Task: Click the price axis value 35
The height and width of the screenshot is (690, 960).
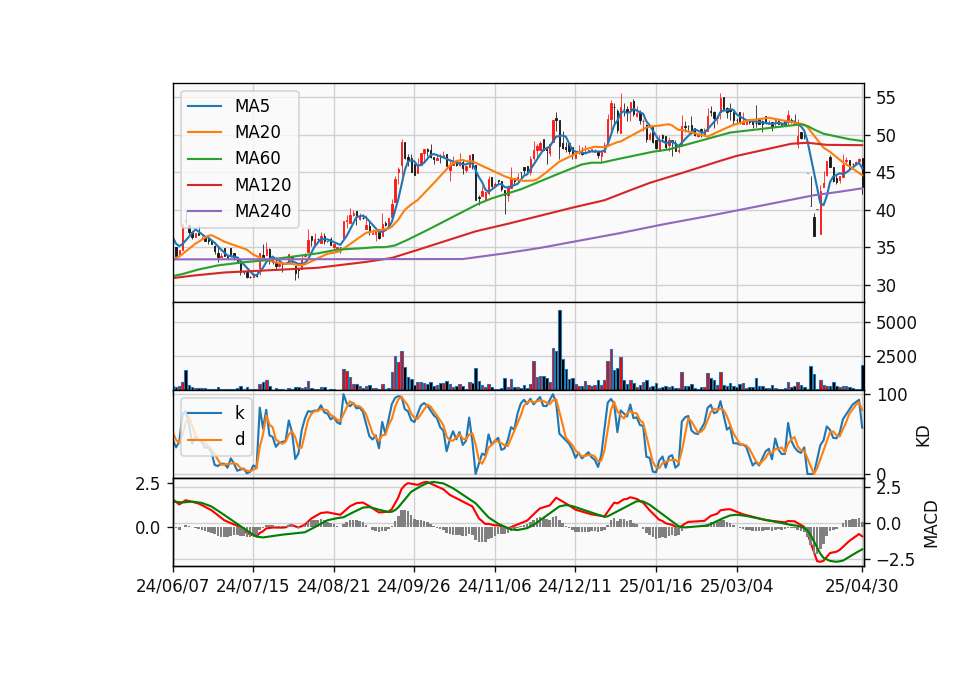Action: pos(885,248)
